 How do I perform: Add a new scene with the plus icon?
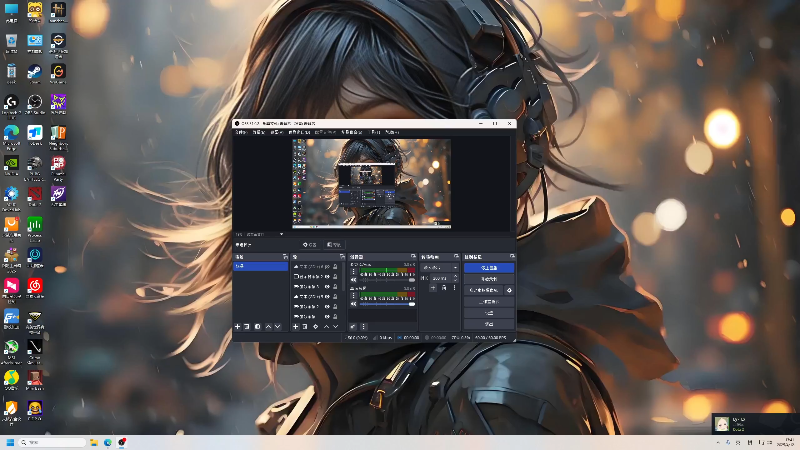coord(237,327)
